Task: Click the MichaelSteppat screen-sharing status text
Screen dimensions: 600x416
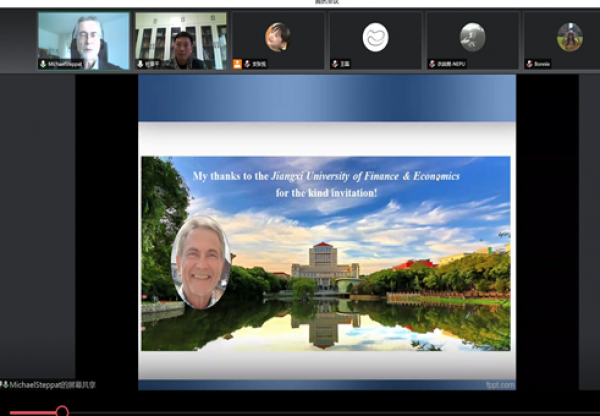Action: (52, 385)
